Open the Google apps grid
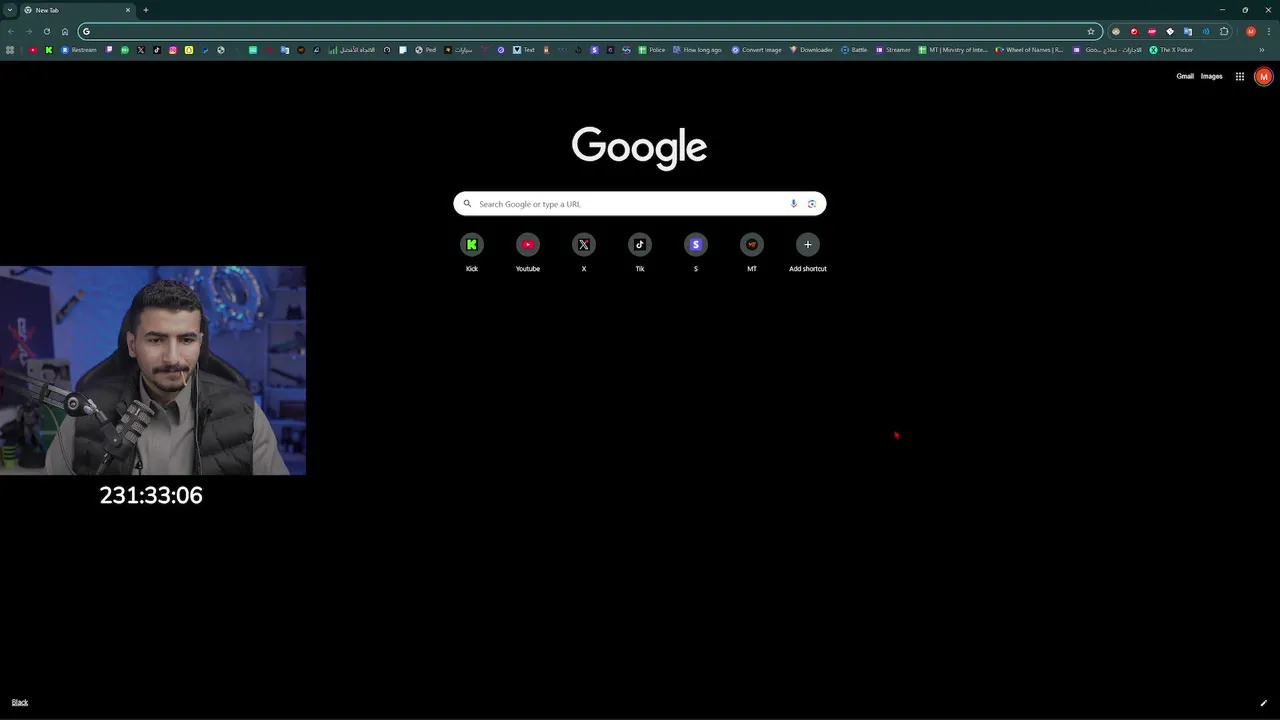1280x720 pixels. click(x=1240, y=76)
